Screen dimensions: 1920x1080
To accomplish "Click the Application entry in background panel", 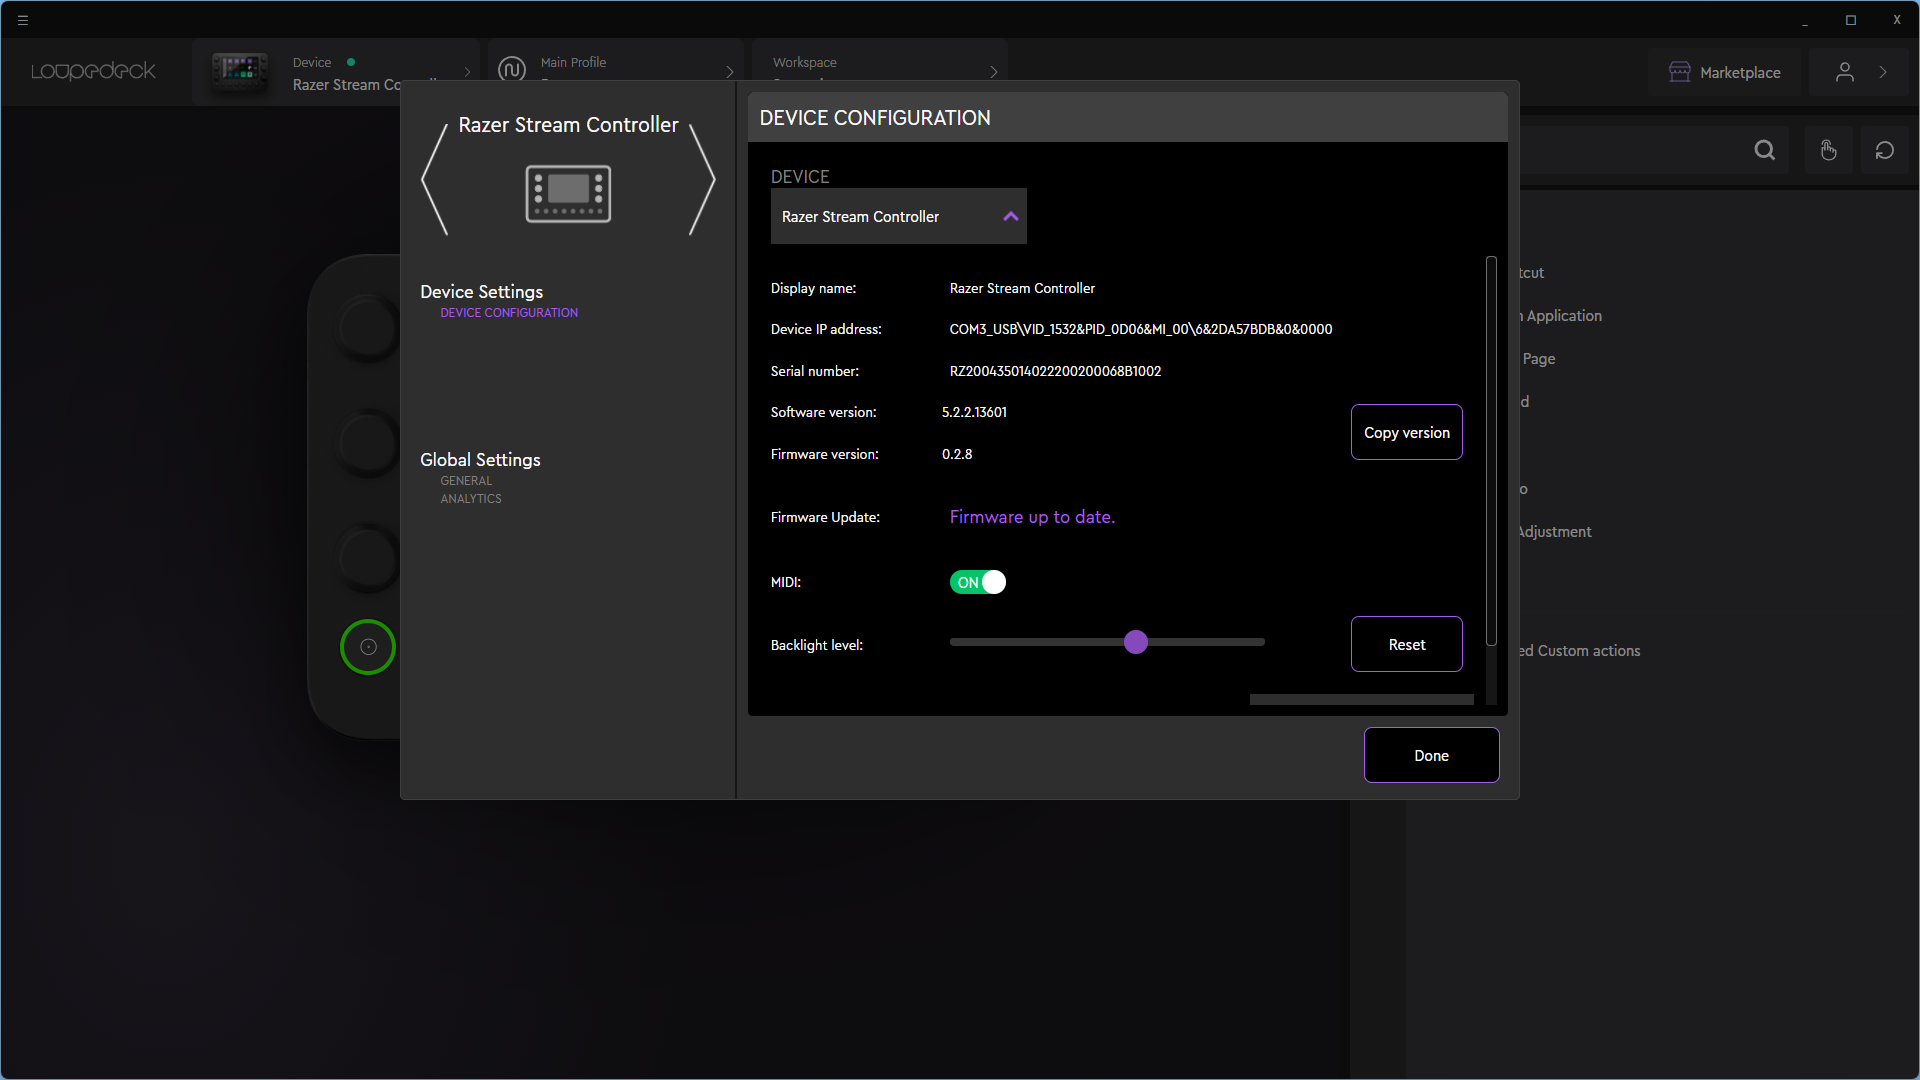I will (x=1563, y=316).
